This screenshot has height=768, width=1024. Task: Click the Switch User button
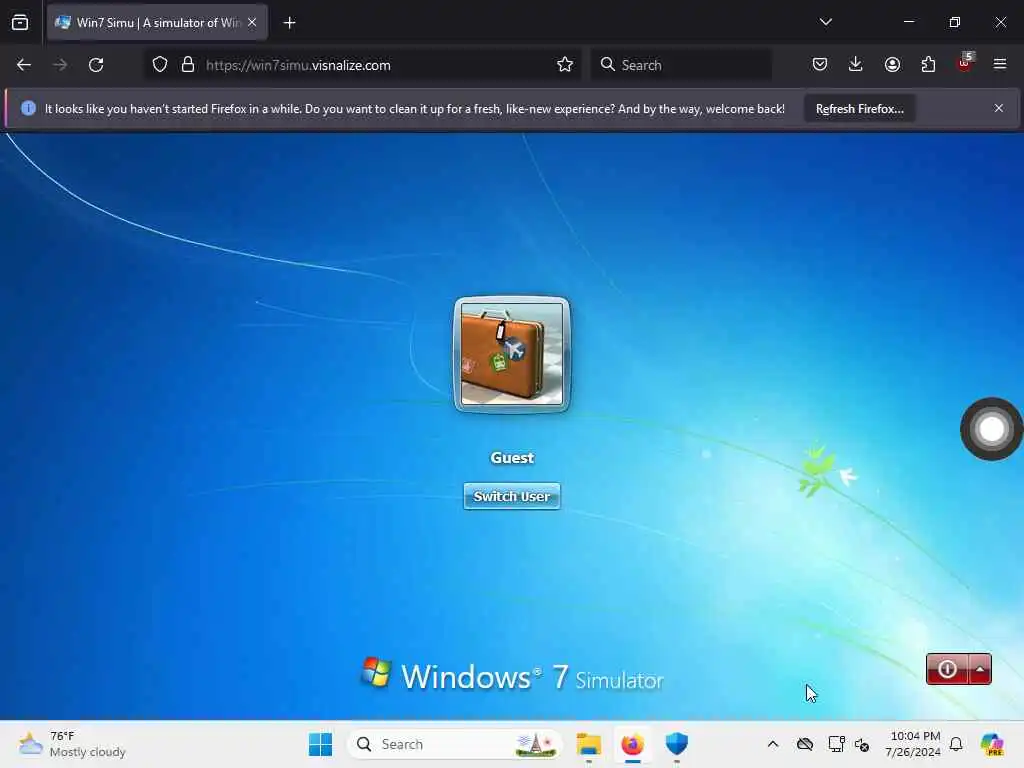pyautogui.click(x=511, y=496)
